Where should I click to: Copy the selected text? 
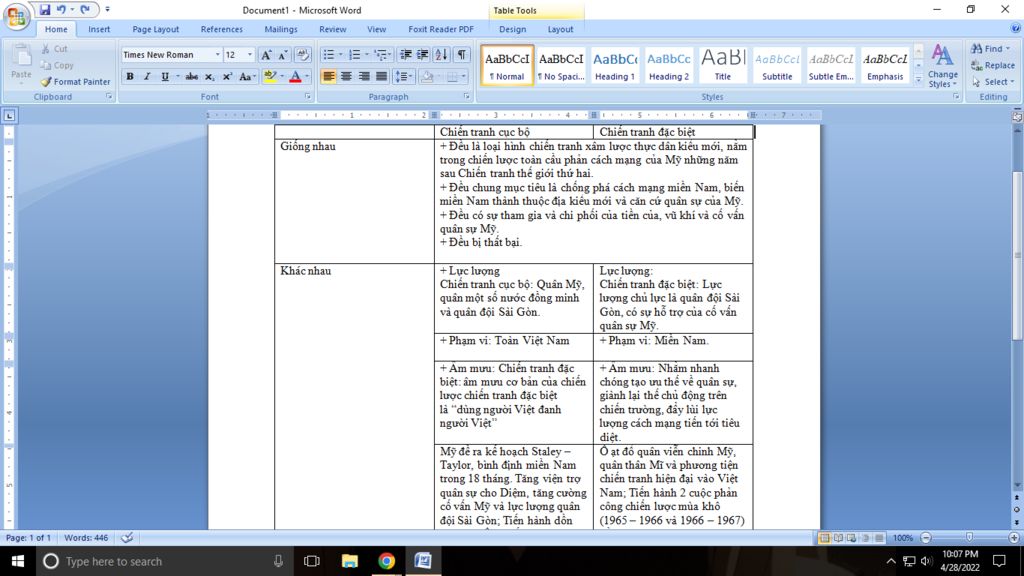click(x=57, y=65)
